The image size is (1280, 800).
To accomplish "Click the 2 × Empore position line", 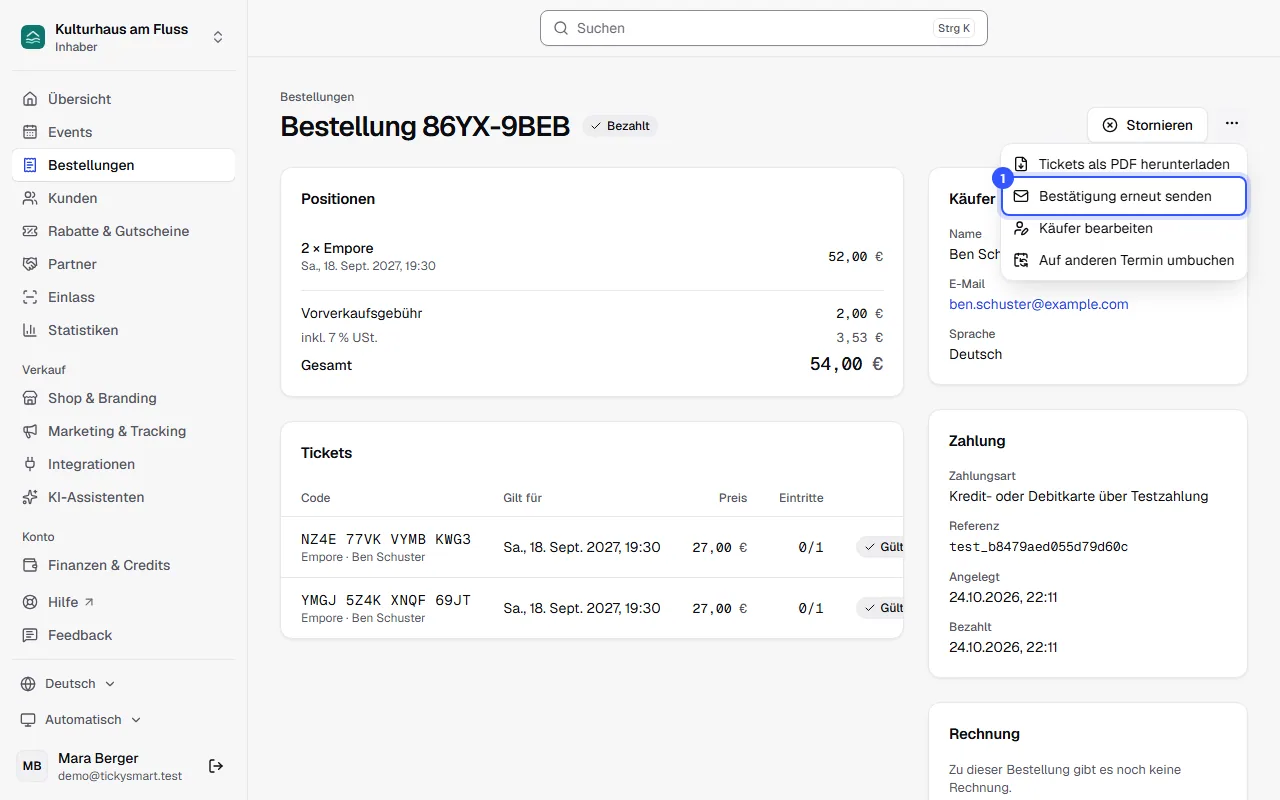I will click(x=337, y=248).
